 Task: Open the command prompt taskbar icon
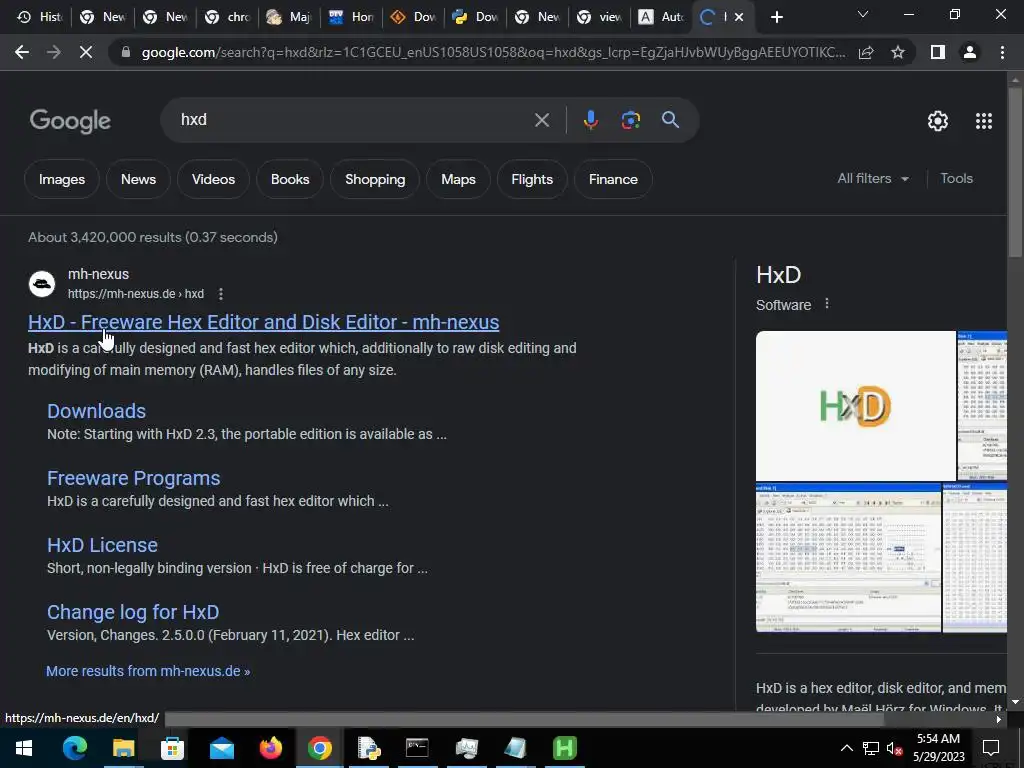pyautogui.click(x=417, y=748)
